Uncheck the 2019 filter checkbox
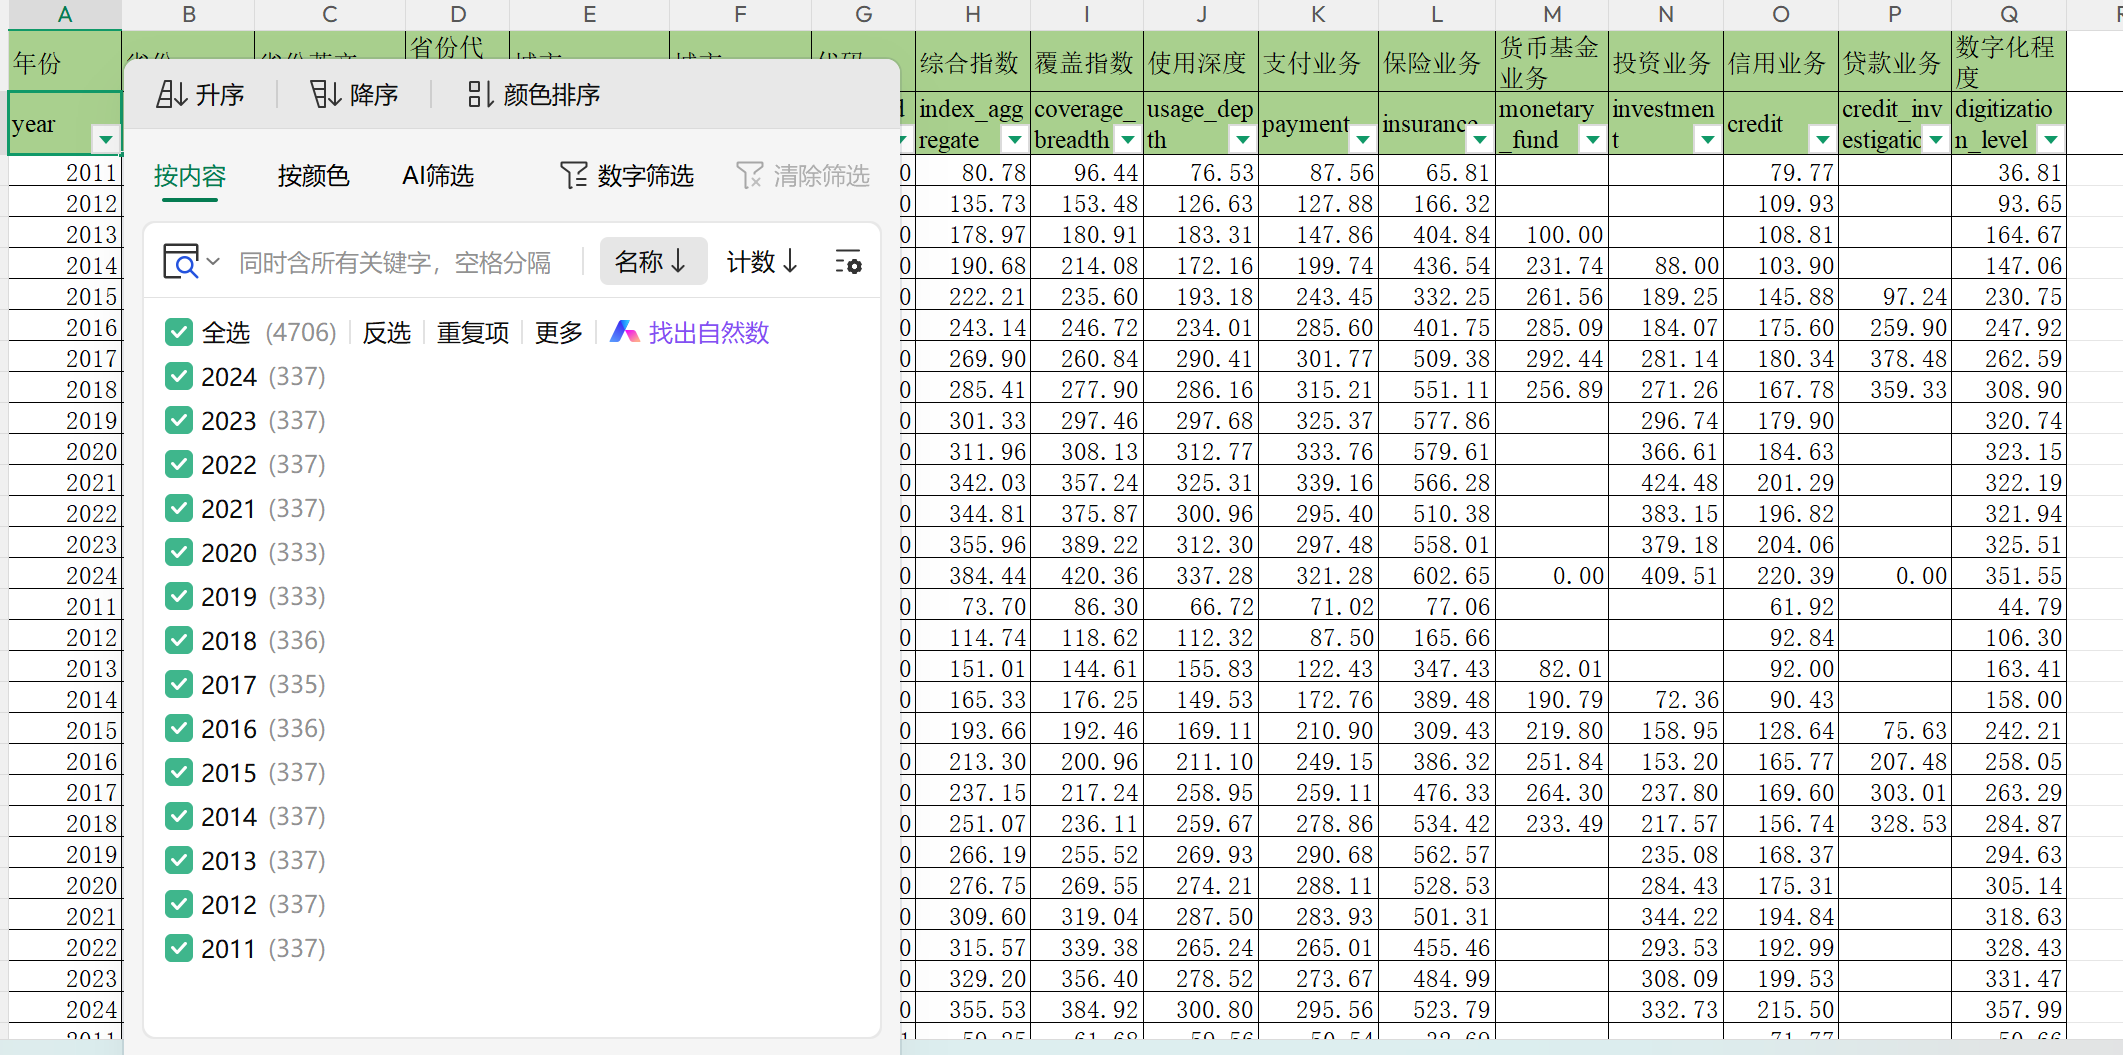The height and width of the screenshot is (1055, 2123). (179, 596)
